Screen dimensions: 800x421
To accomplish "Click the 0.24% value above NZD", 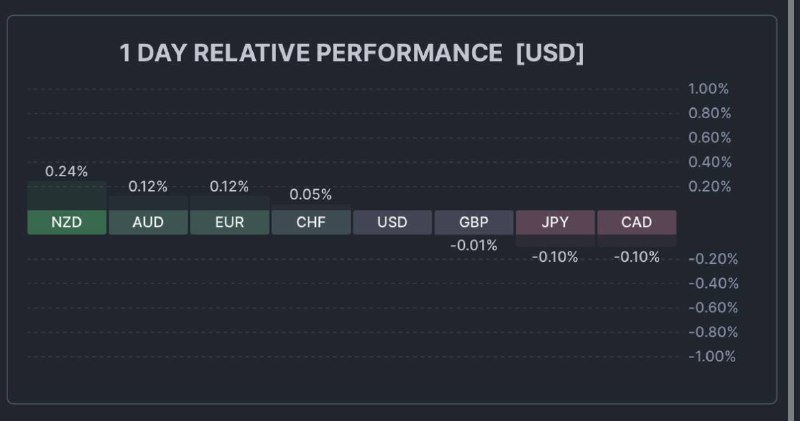I will 66,171.
